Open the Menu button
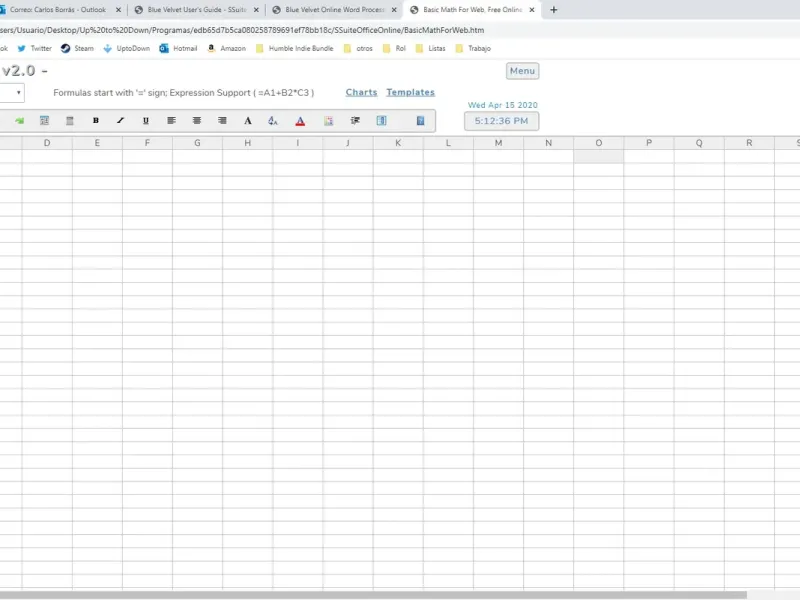Viewport: 800px width, 600px height. (522, 71)
